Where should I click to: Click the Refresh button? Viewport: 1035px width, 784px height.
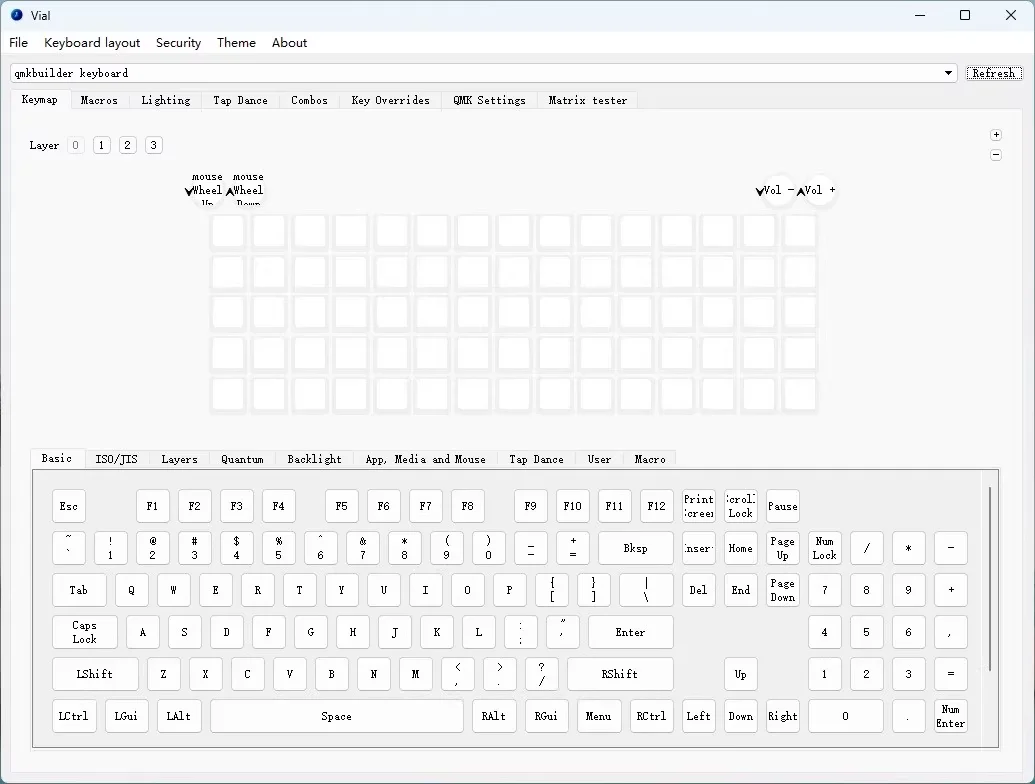(x=993, y=73)
